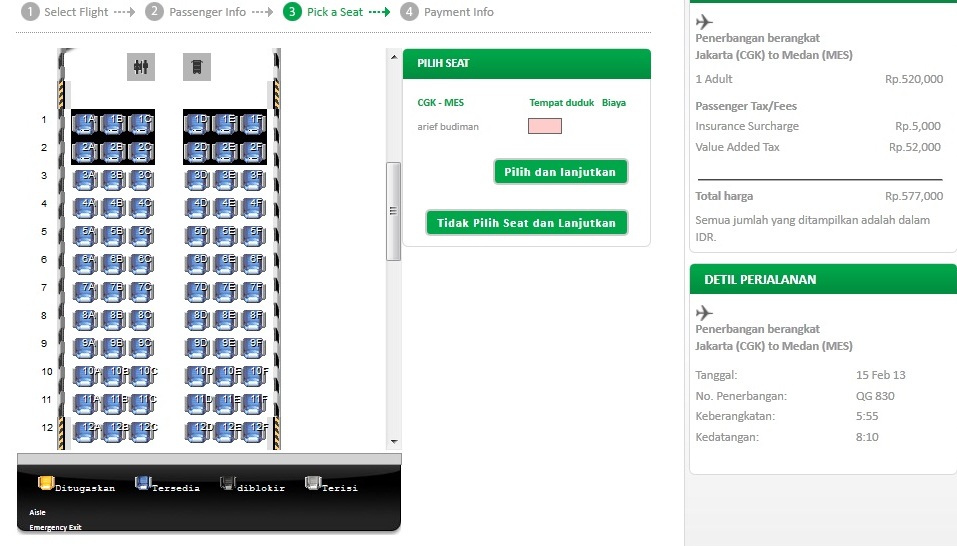Pick seat 5C in the cabin
The image size is (957, 546).
pos(141,235)
